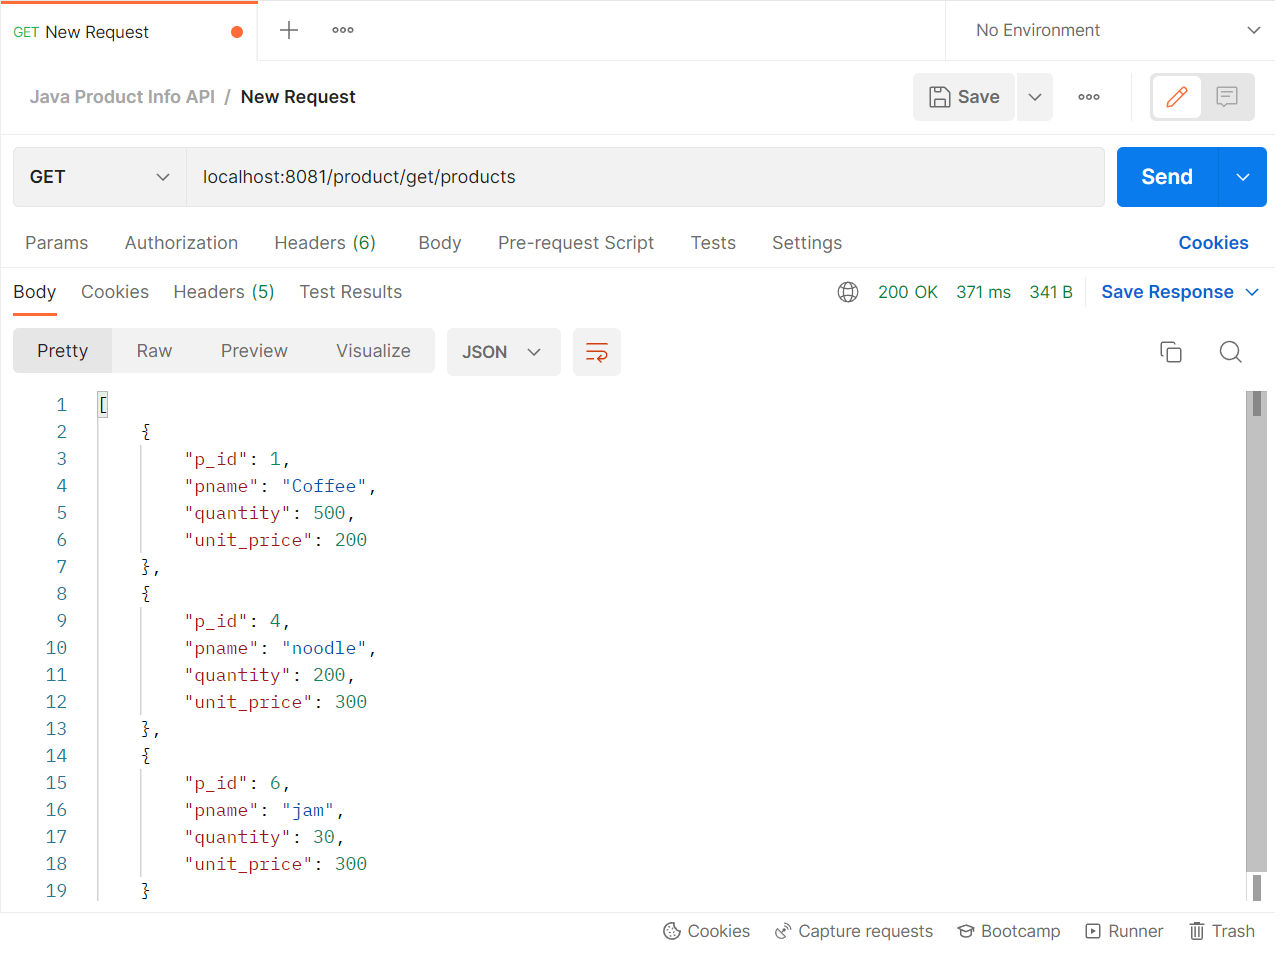
Task: Open search in response body
Action: point(1230,351)
